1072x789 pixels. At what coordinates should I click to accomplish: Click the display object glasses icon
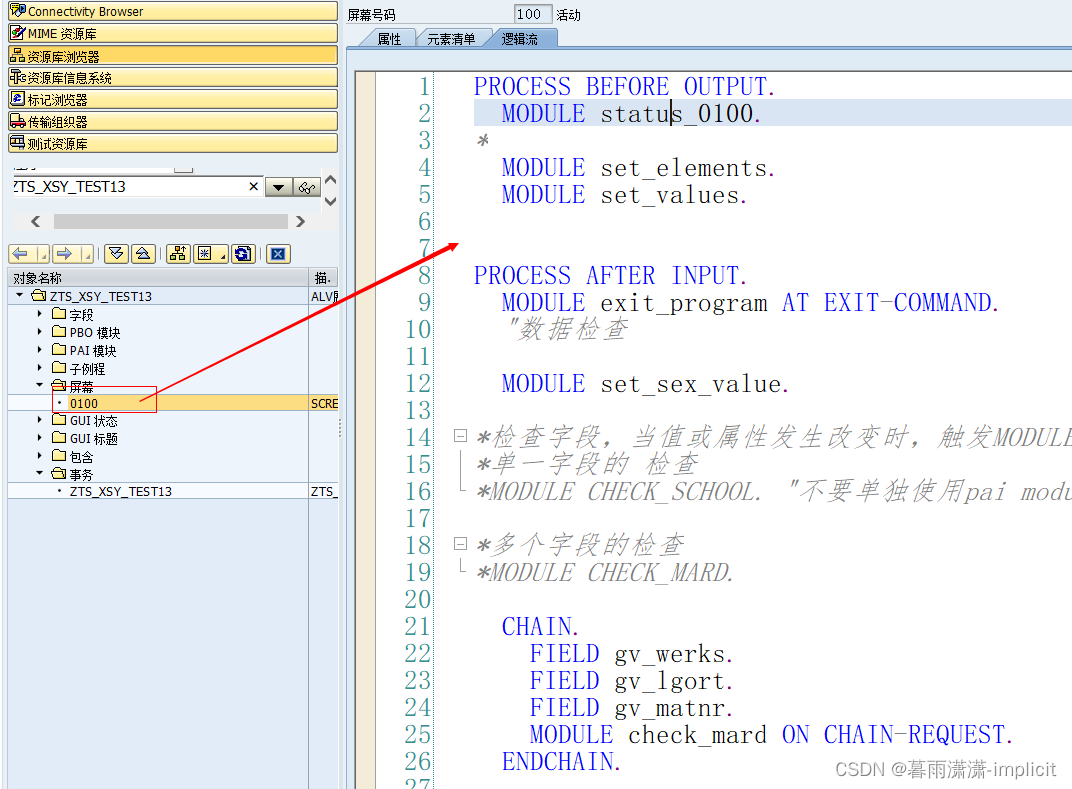tap(307, 187)
